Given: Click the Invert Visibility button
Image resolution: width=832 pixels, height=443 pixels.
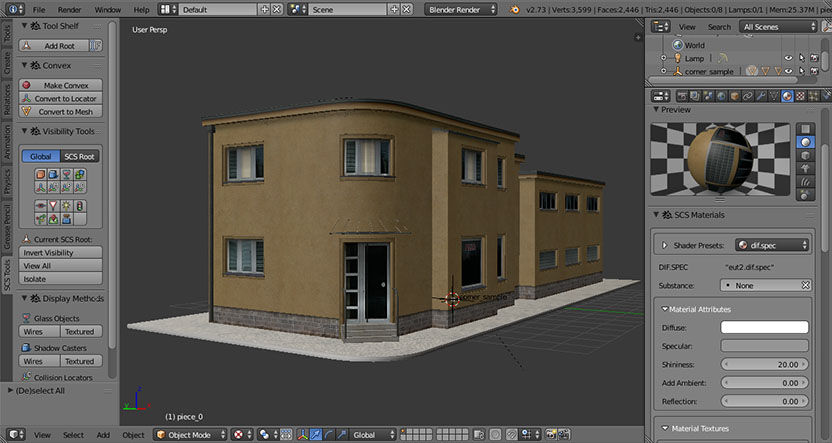Looking at the screenshot, I should pos(60,253).
